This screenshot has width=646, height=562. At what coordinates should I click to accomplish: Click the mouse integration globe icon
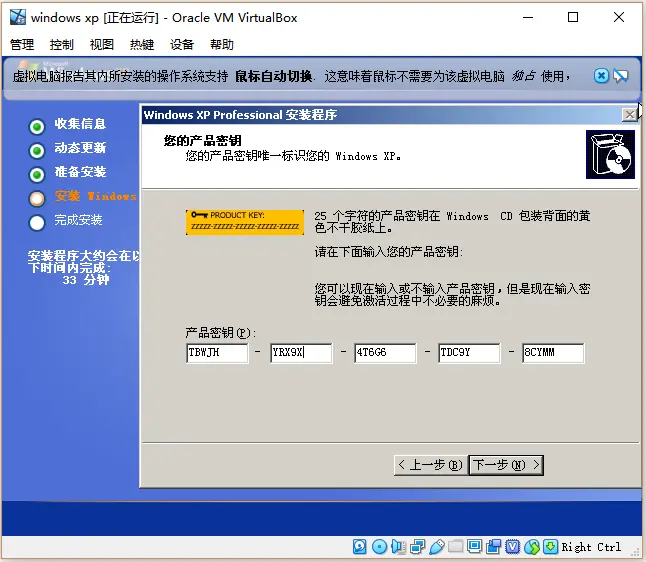[x=532, y=547]
